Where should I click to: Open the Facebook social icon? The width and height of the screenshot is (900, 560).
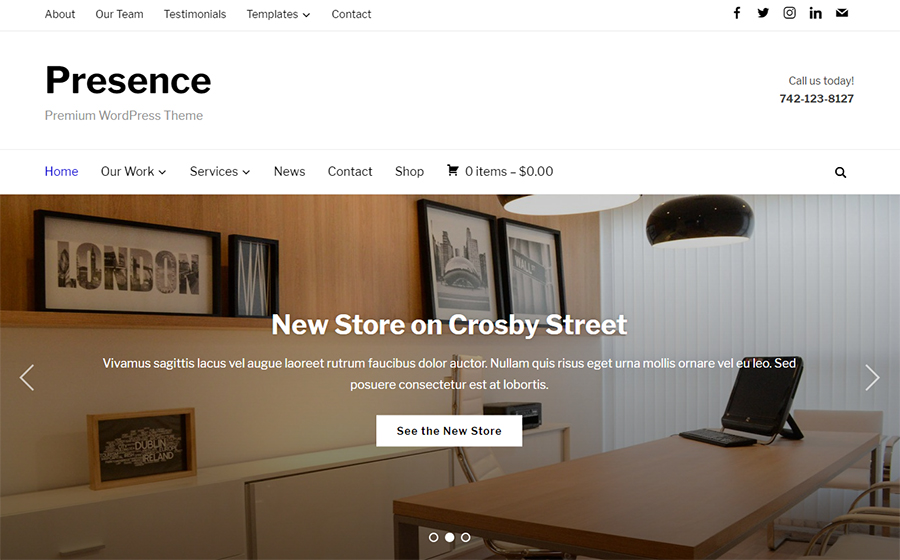pyautogui.click(x=737, y=13)
